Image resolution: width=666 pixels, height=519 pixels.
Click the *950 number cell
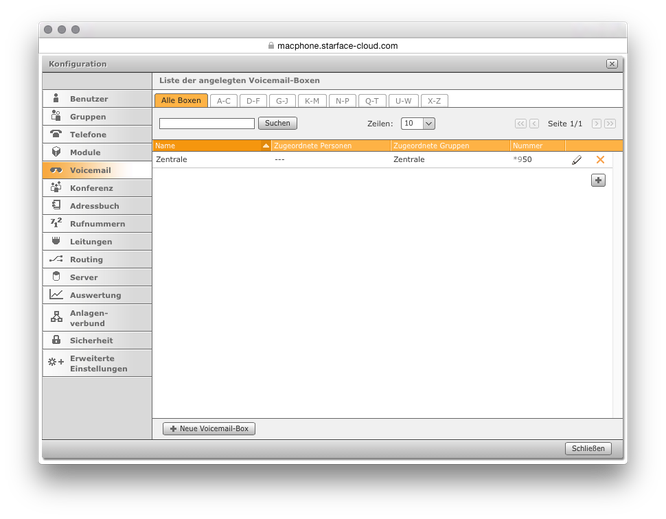522,159
